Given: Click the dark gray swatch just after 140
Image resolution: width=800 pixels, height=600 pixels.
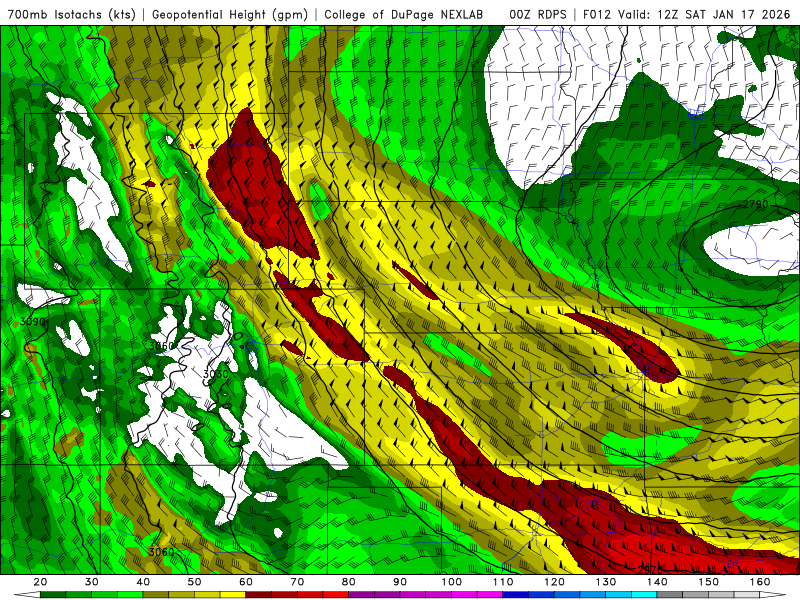Looking at the screenshot, I should 669,595.
